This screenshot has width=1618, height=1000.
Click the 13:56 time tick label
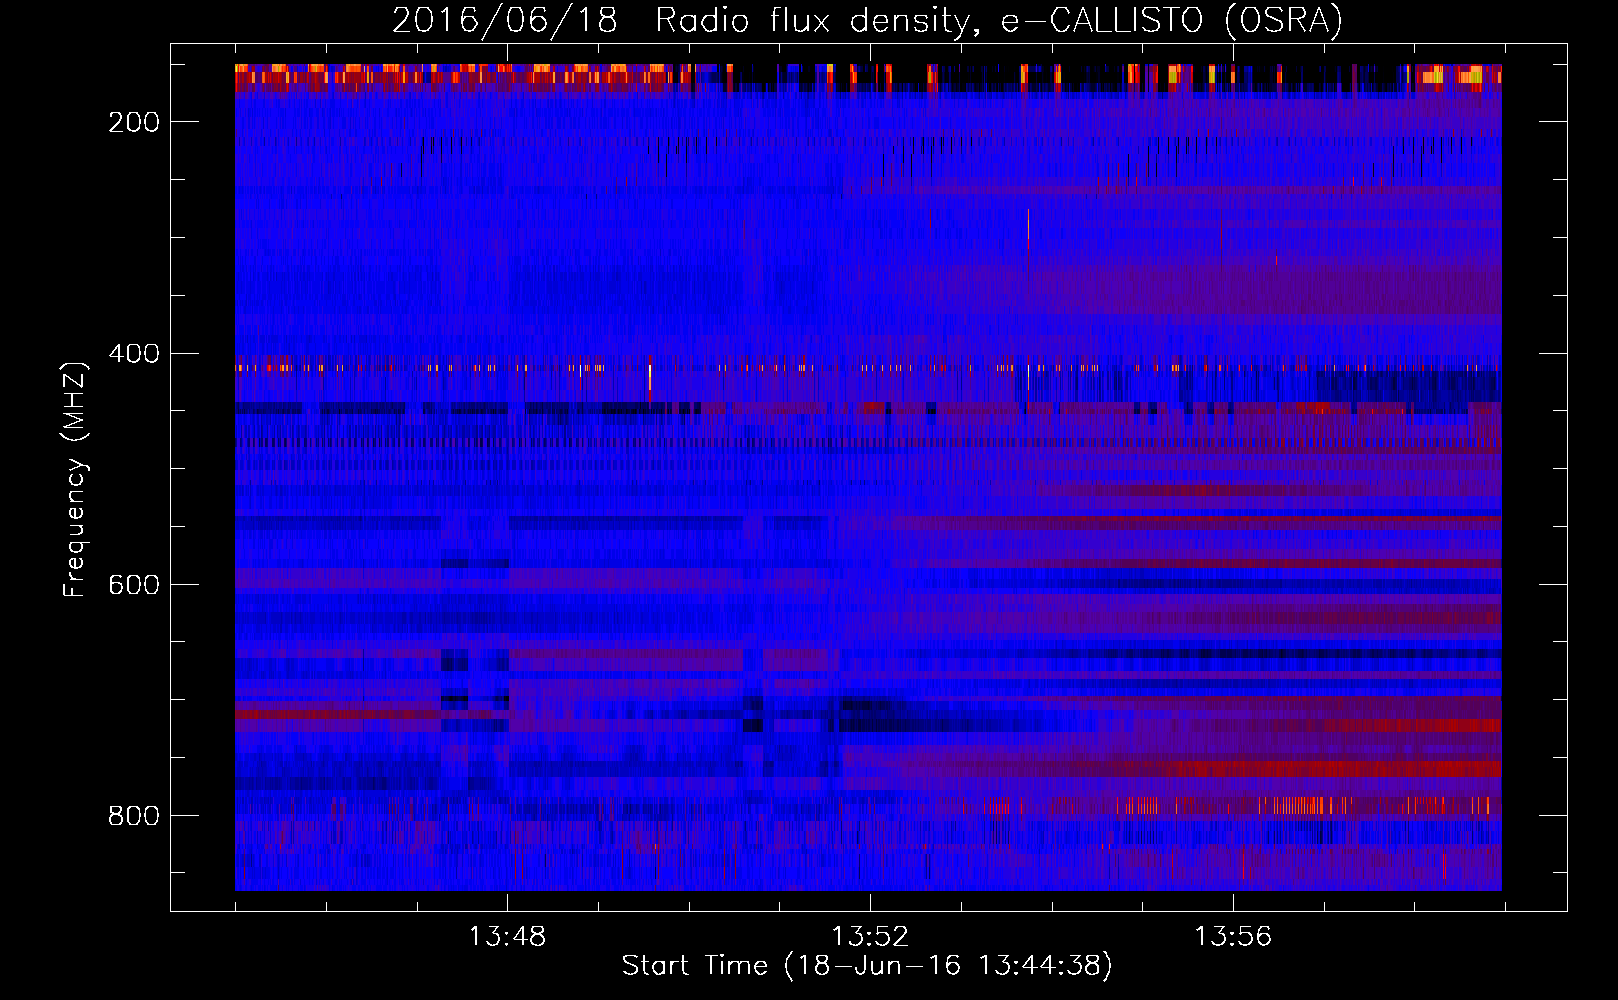pyautogui.click(x=1233, y=936)
